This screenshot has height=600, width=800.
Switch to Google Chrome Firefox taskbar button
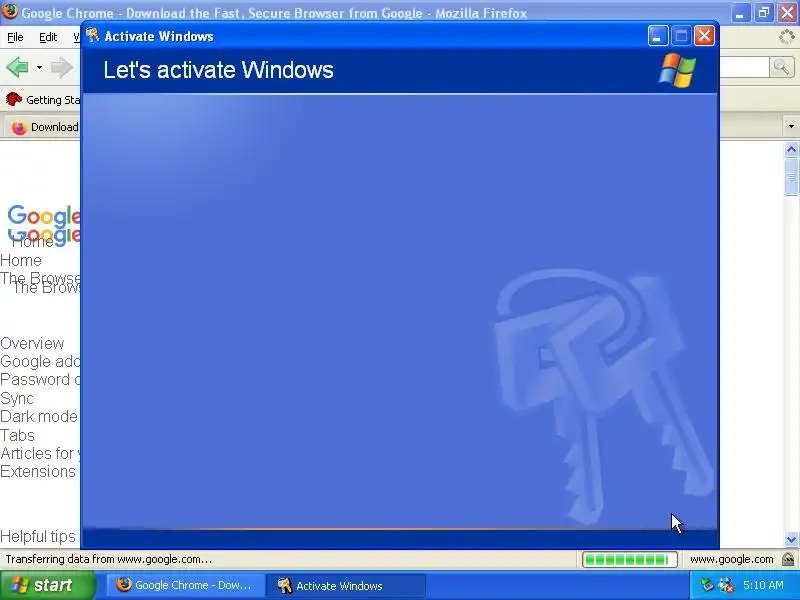[x=185, y=585]
